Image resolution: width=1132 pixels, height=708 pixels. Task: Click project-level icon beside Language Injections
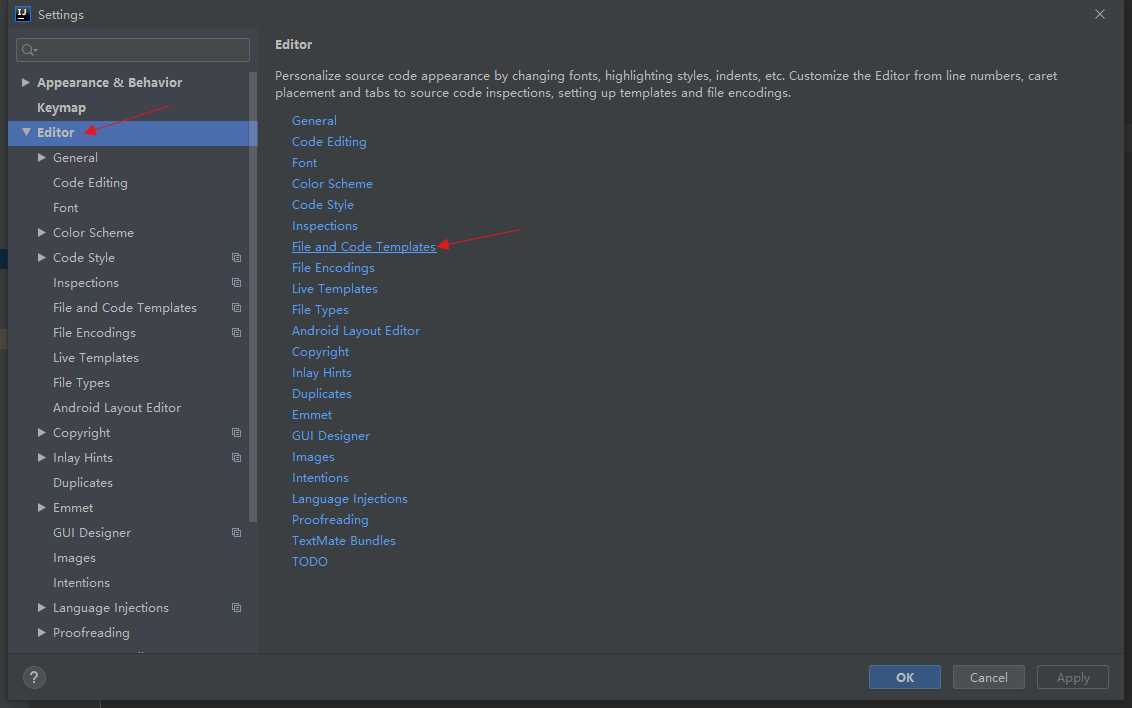[x=236, y=608]
